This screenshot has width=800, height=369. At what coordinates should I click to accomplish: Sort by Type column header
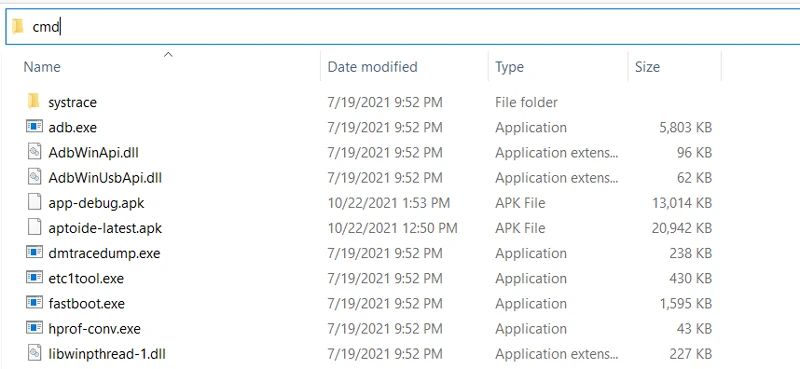click(x=509, y=67)
